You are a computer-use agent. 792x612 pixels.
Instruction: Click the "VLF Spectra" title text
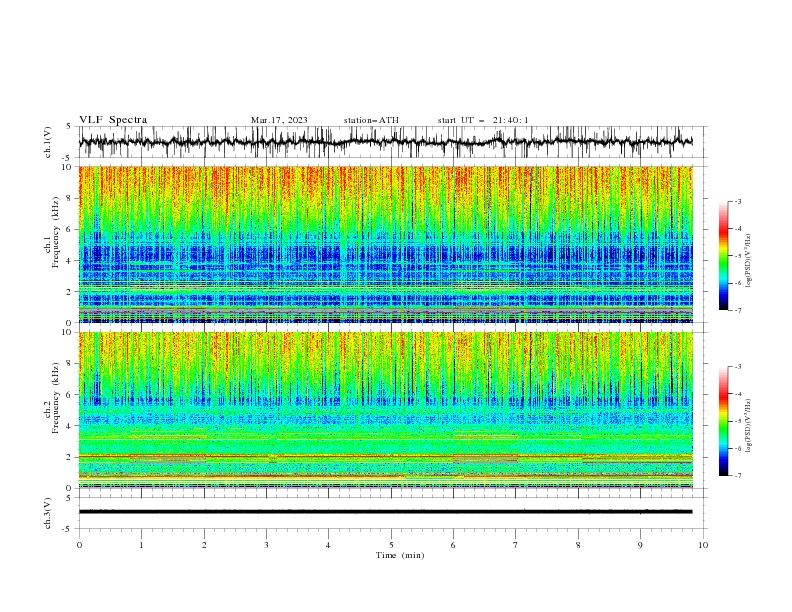click(x=113, y=120)
